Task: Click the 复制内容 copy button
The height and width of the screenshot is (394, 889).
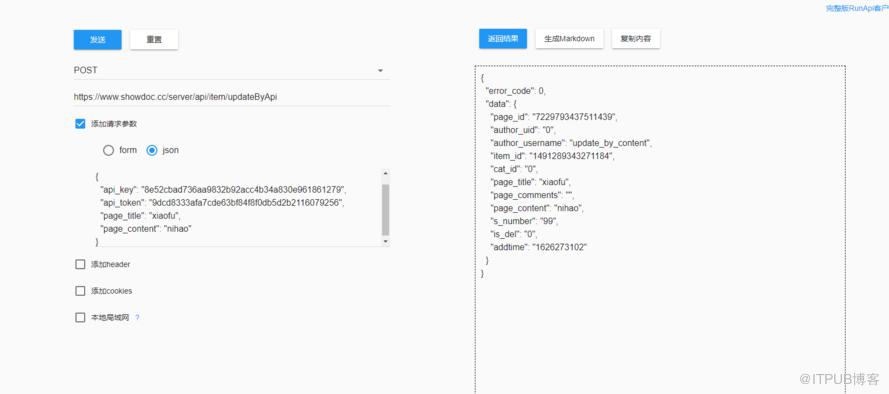Action: 636,39
